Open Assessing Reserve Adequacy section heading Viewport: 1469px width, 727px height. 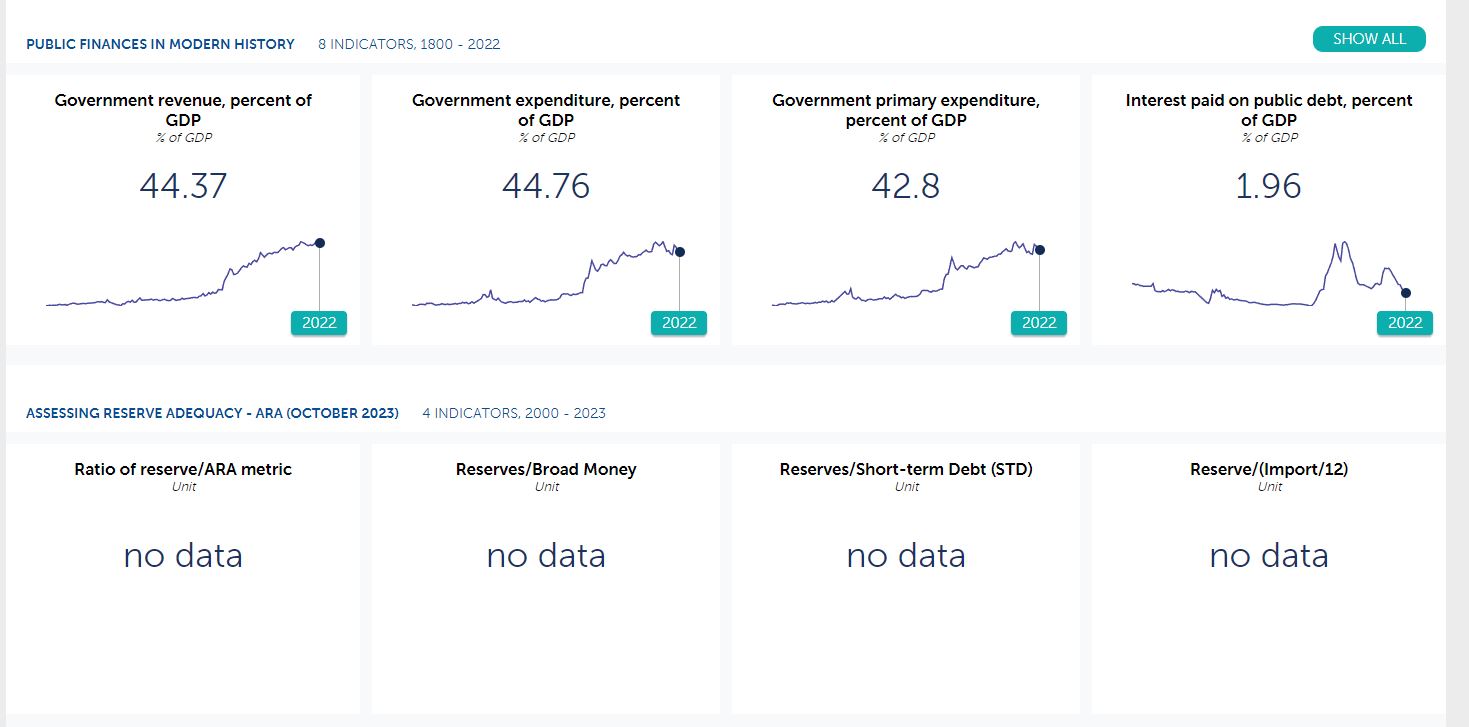tap(212, 413)
